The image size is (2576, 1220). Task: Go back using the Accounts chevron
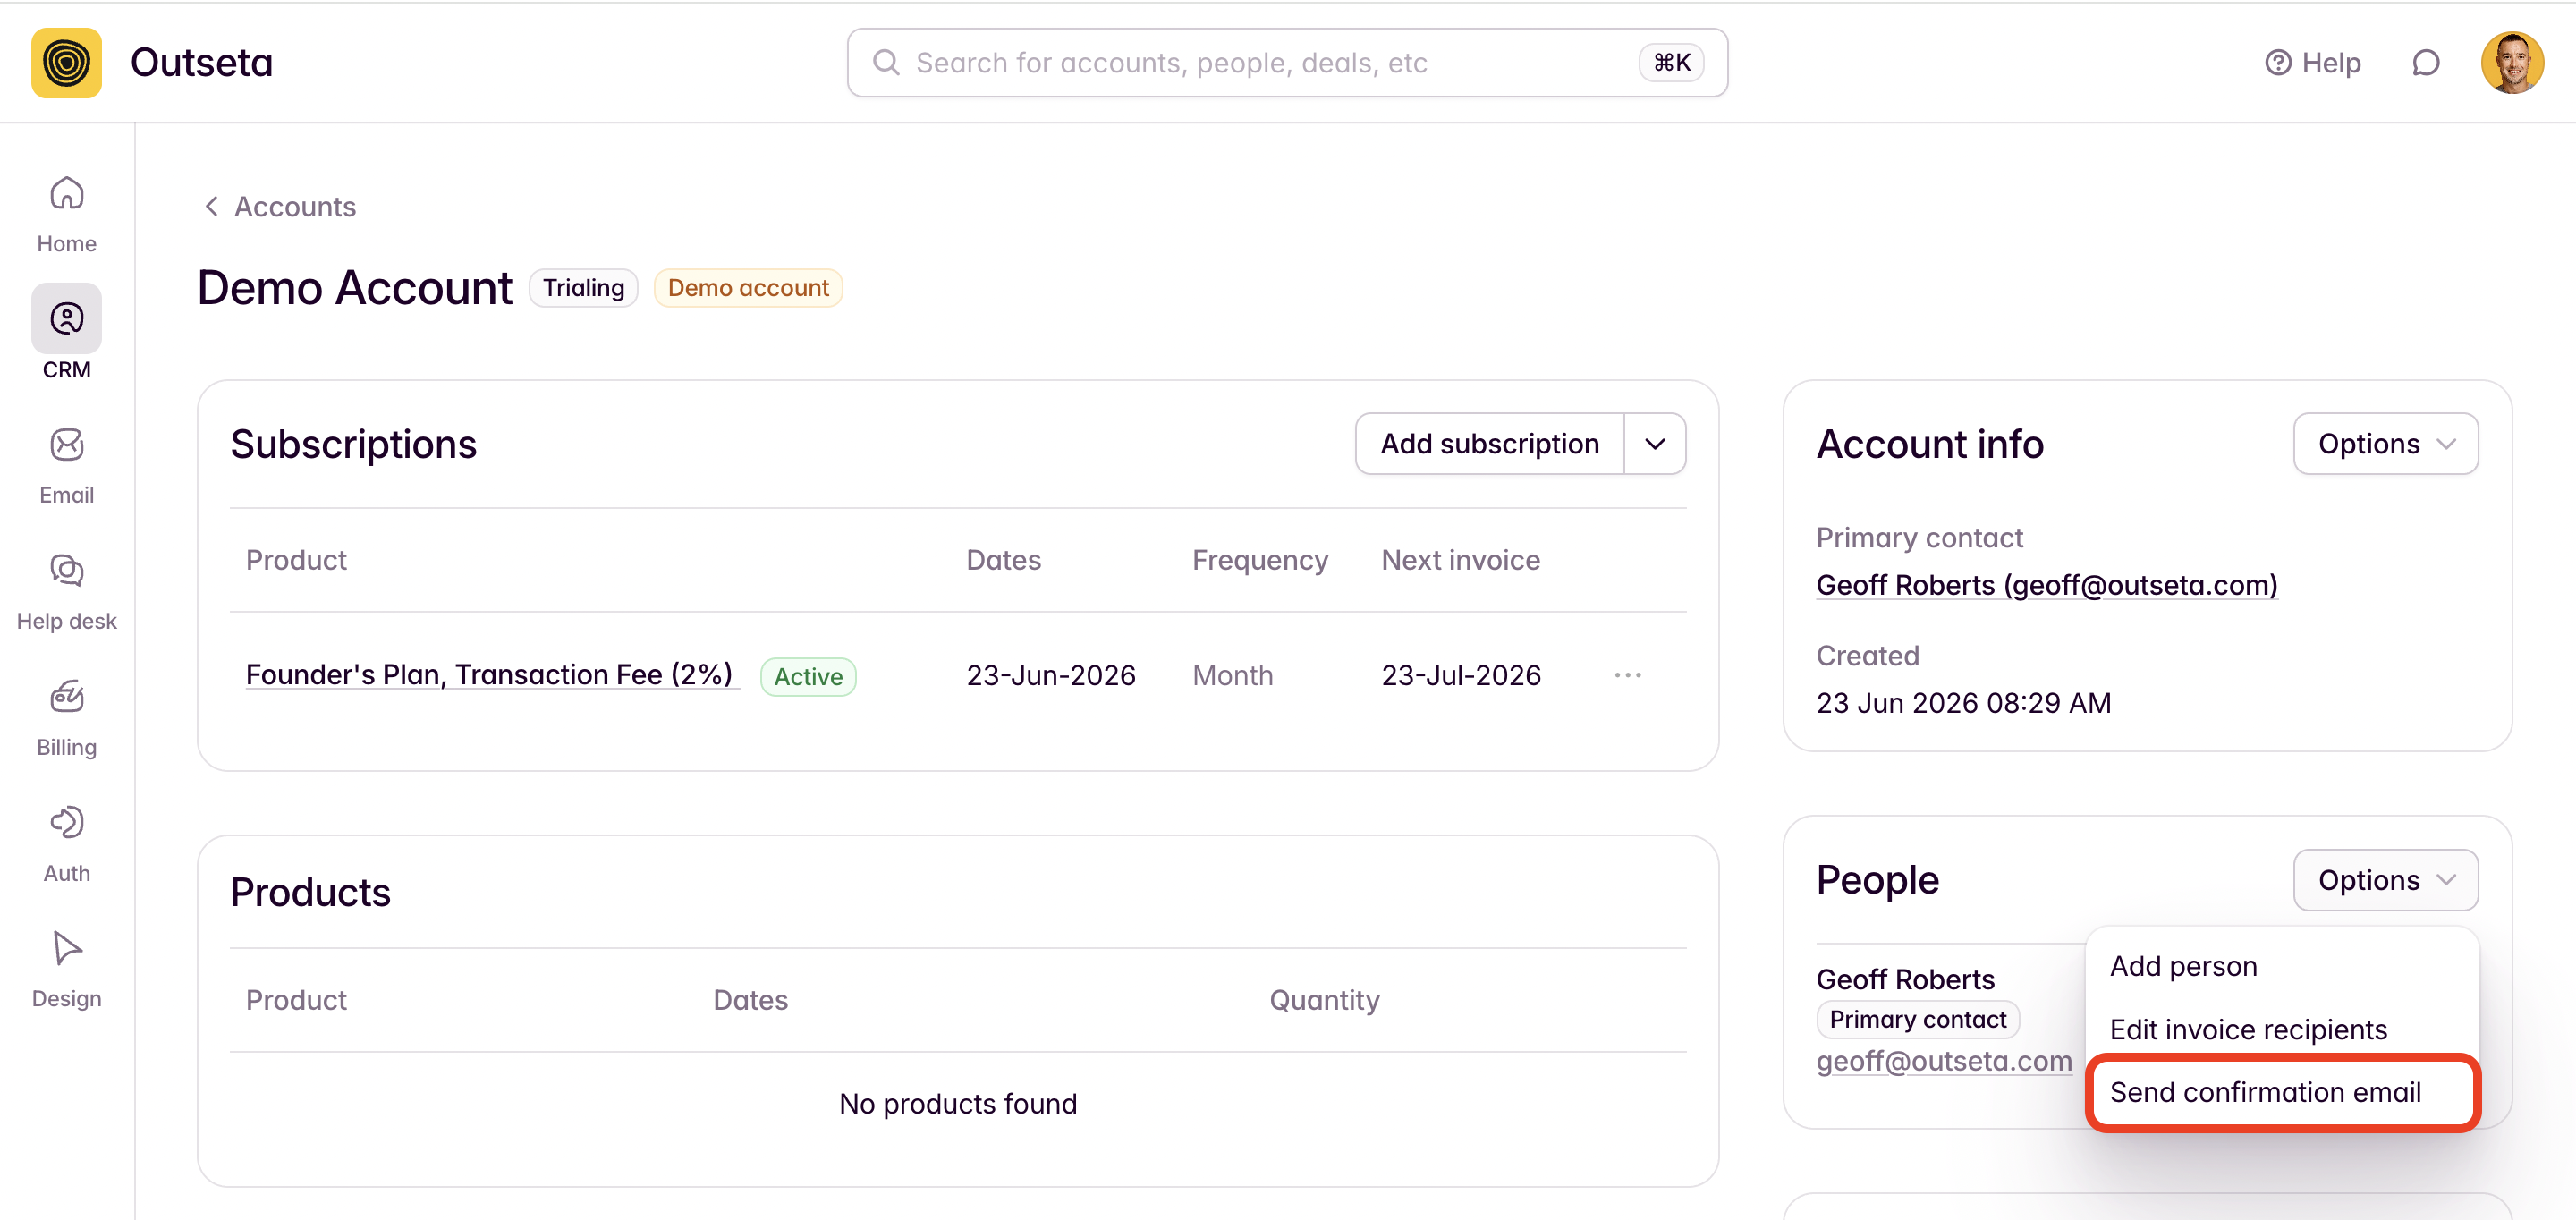pyautogui.click(x=211, y=206)
